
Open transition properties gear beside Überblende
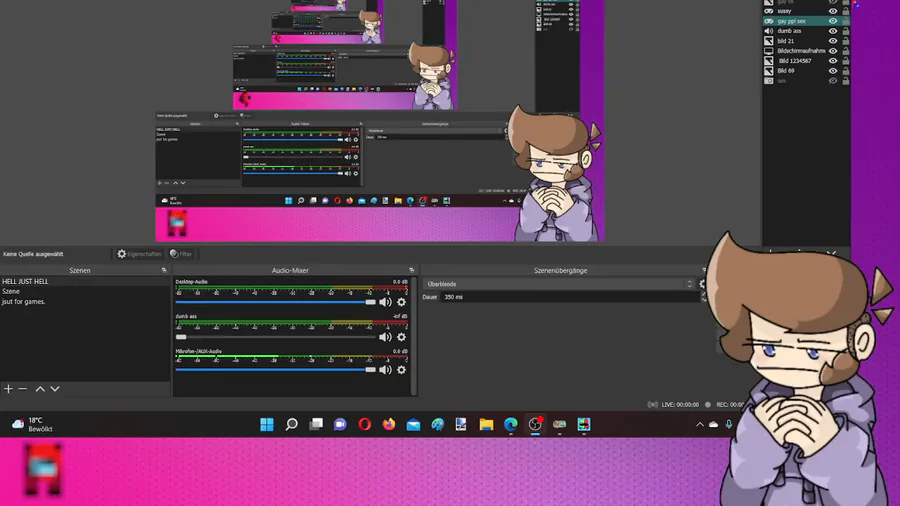point(701,284)
